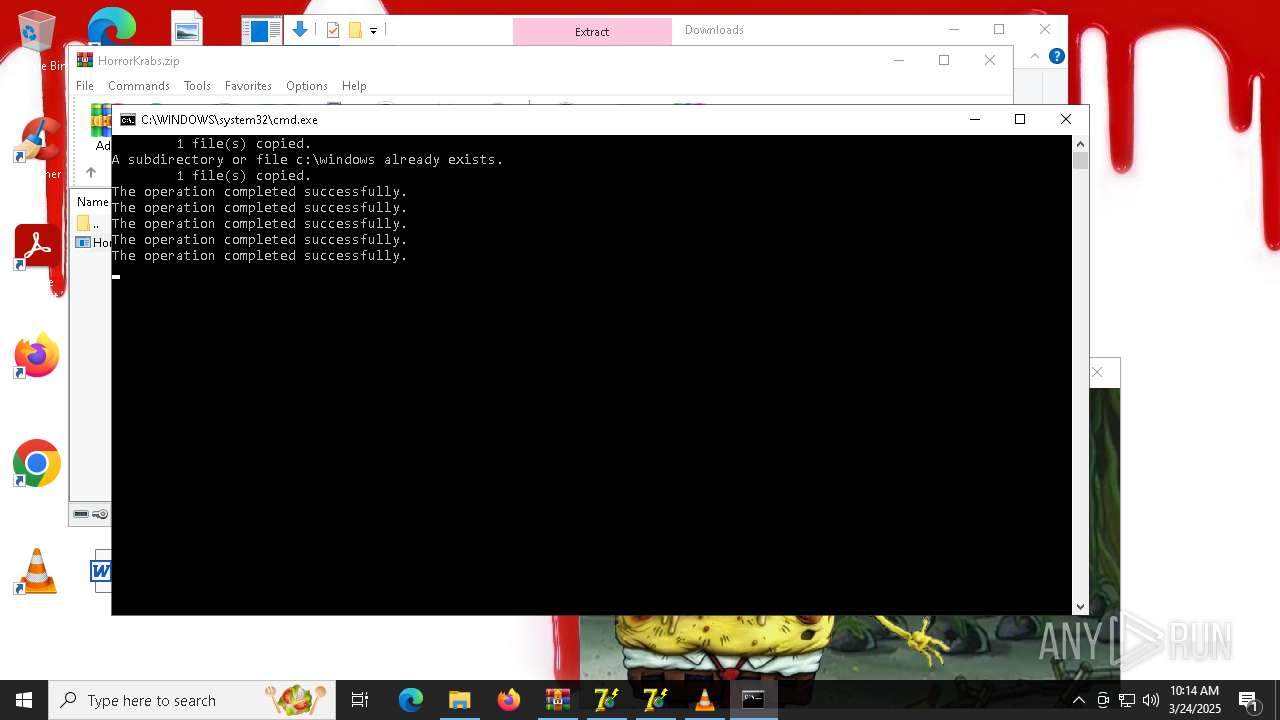
Task: Open the Windows Start menu
Action: [24, 700]
